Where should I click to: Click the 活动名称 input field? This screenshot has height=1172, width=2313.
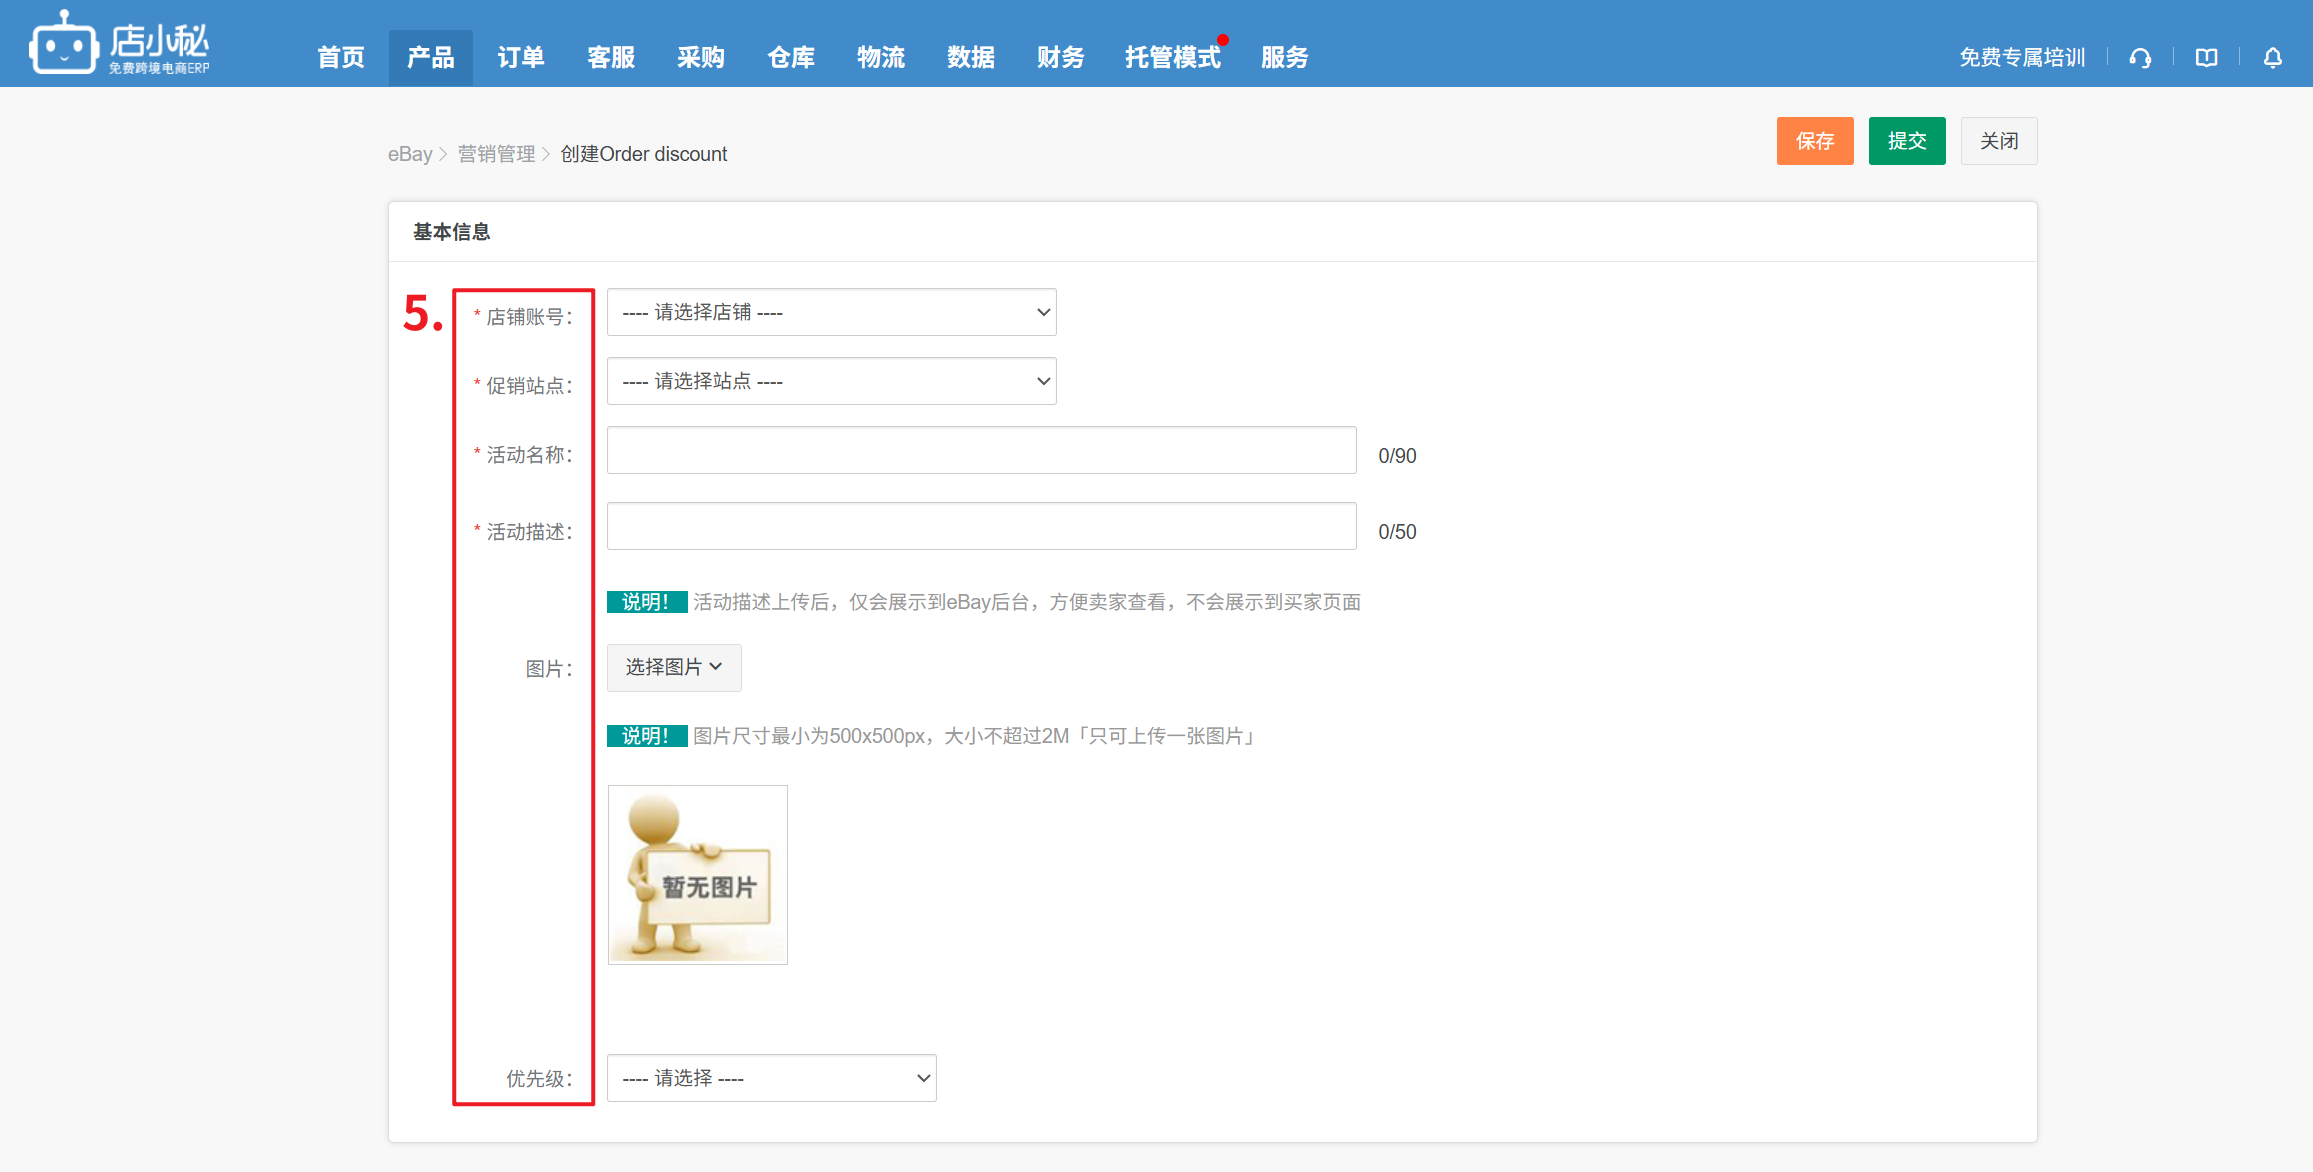[x=981, y=450]
